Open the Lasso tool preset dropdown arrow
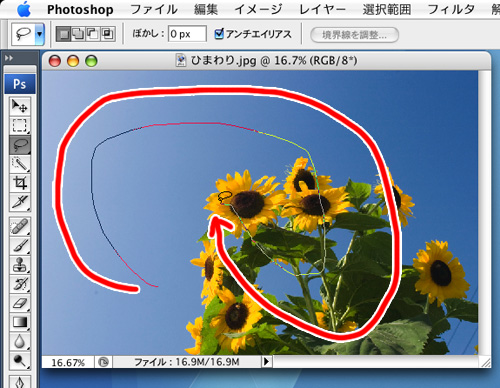Screen dimensions: 500x388 coord(40,34)
